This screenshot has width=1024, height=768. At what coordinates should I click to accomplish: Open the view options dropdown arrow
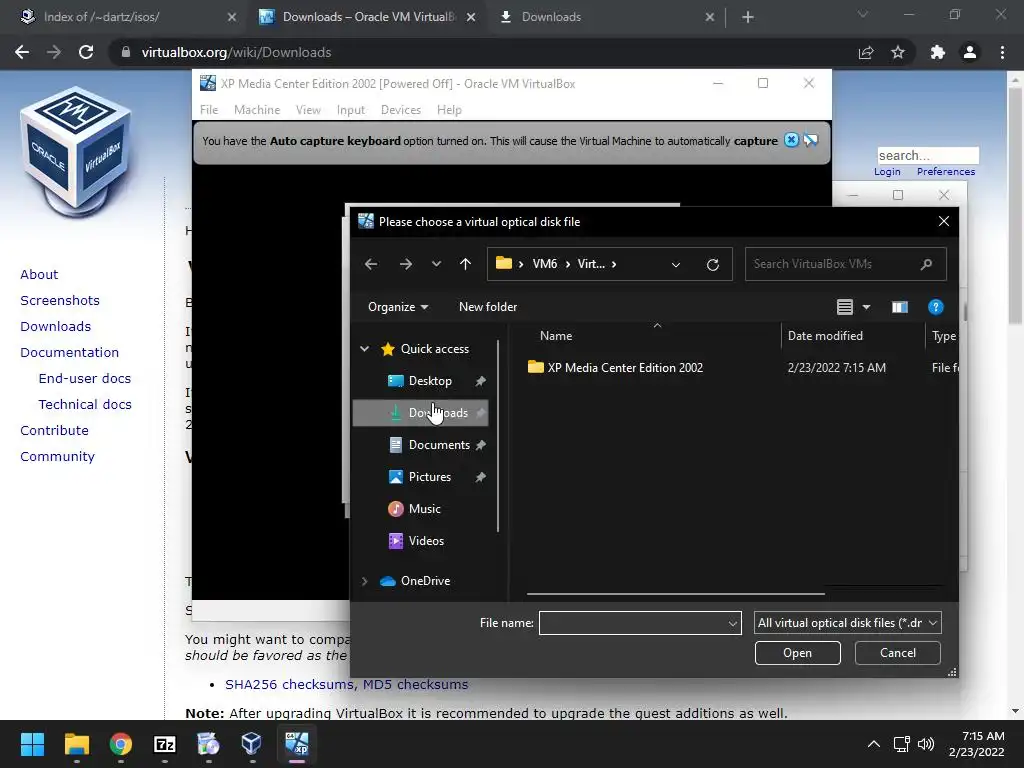(x=866, y=307)
